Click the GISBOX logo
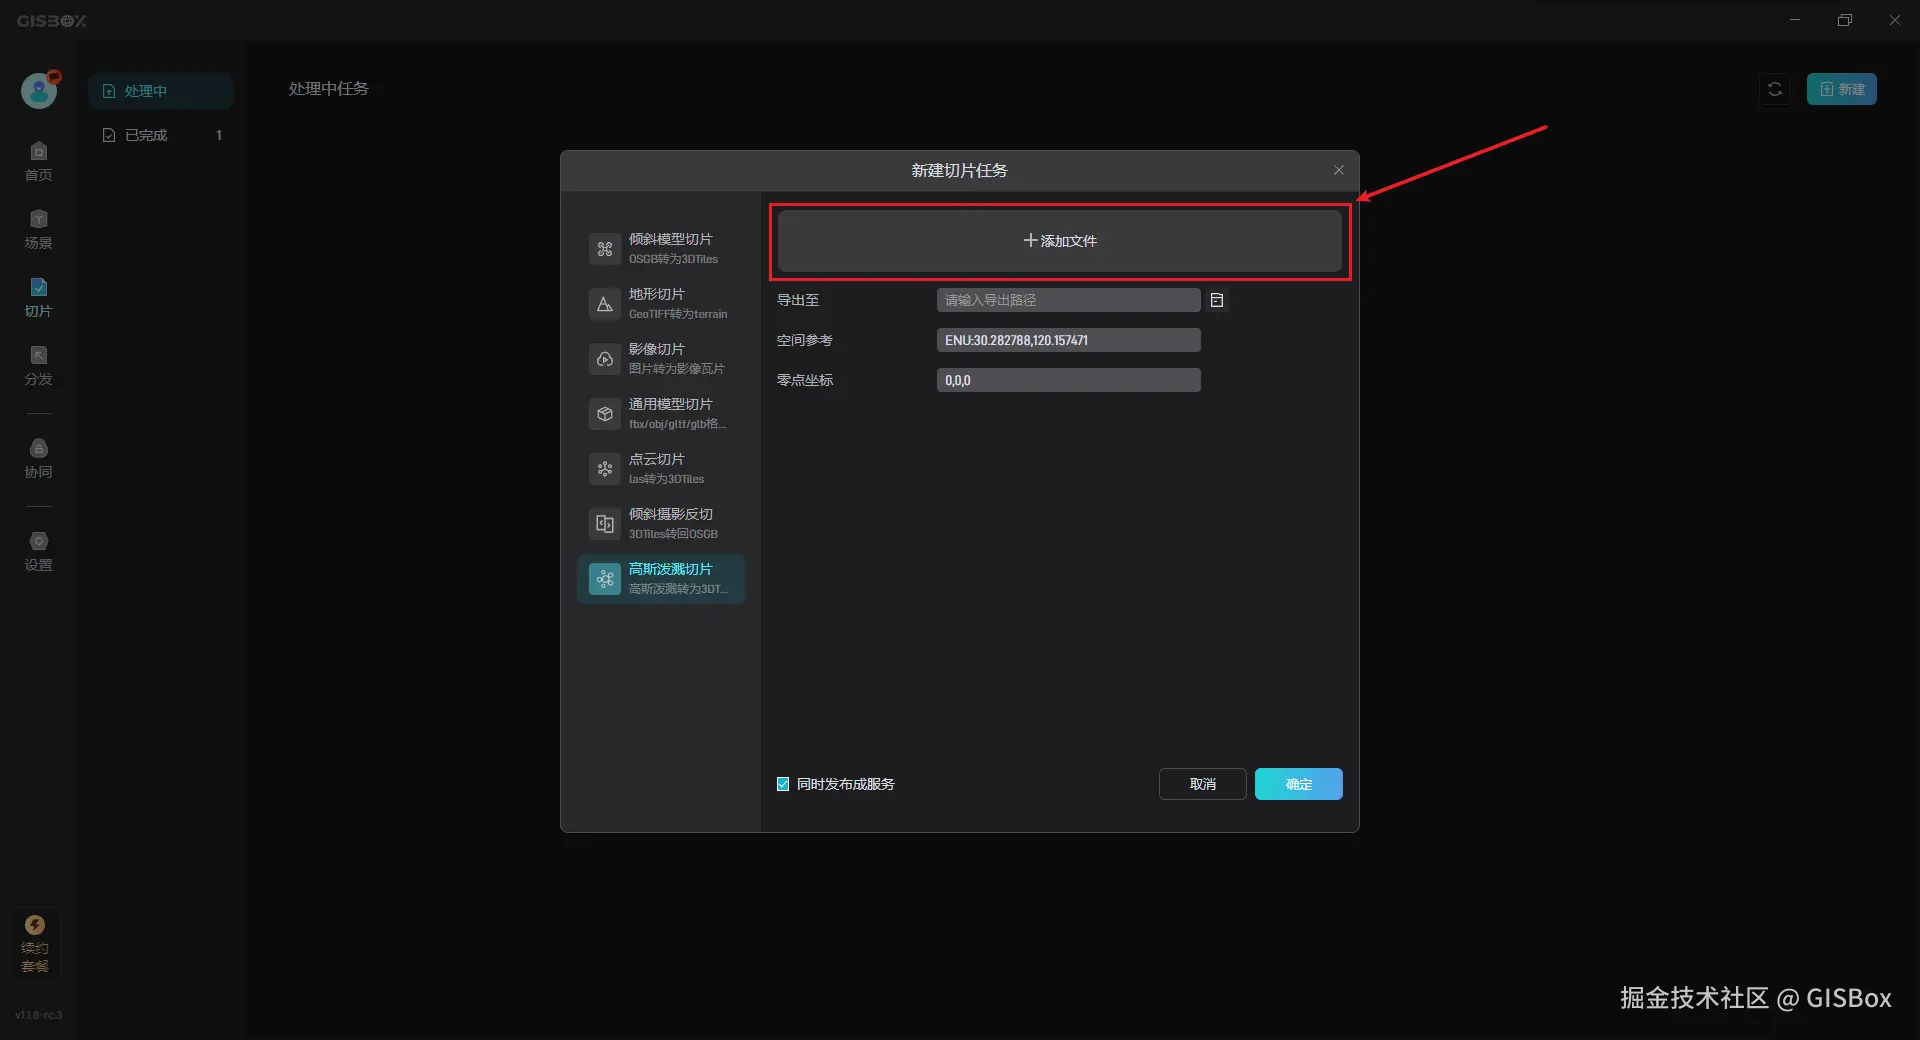 [51, 20]
